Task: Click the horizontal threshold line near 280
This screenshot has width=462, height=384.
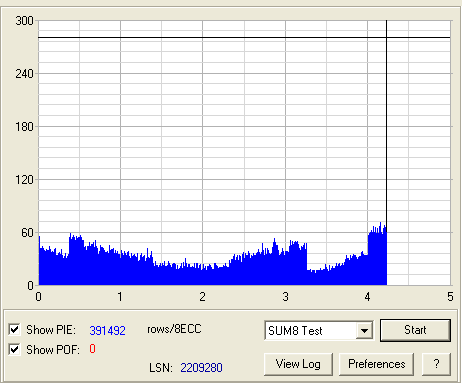Action: point(244,38)
